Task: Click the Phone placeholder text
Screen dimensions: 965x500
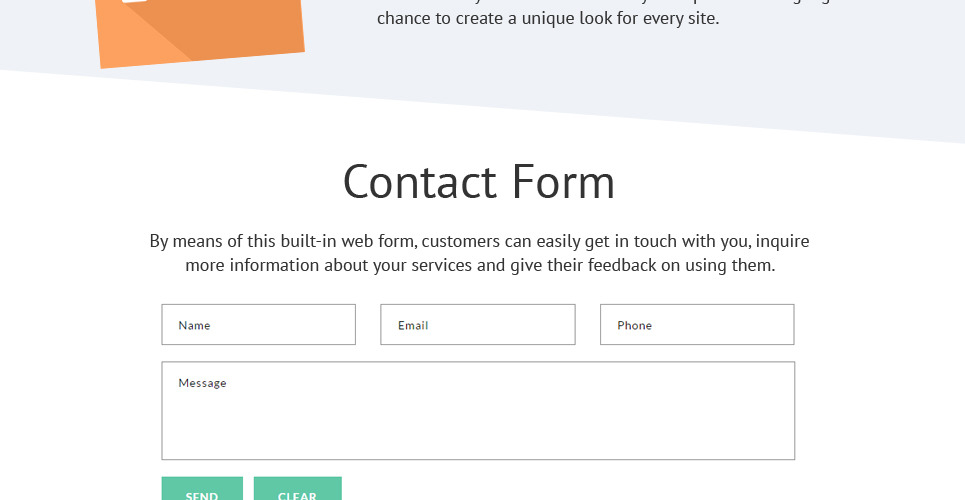Action: click(x=634, y=326)
